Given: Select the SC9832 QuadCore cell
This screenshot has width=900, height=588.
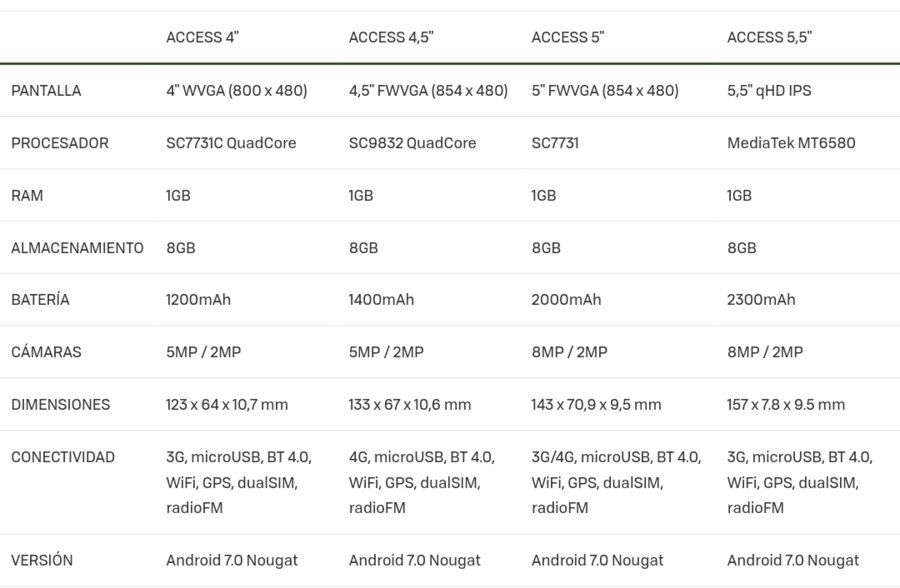Looking at the screenshot, I should (412, 143).
